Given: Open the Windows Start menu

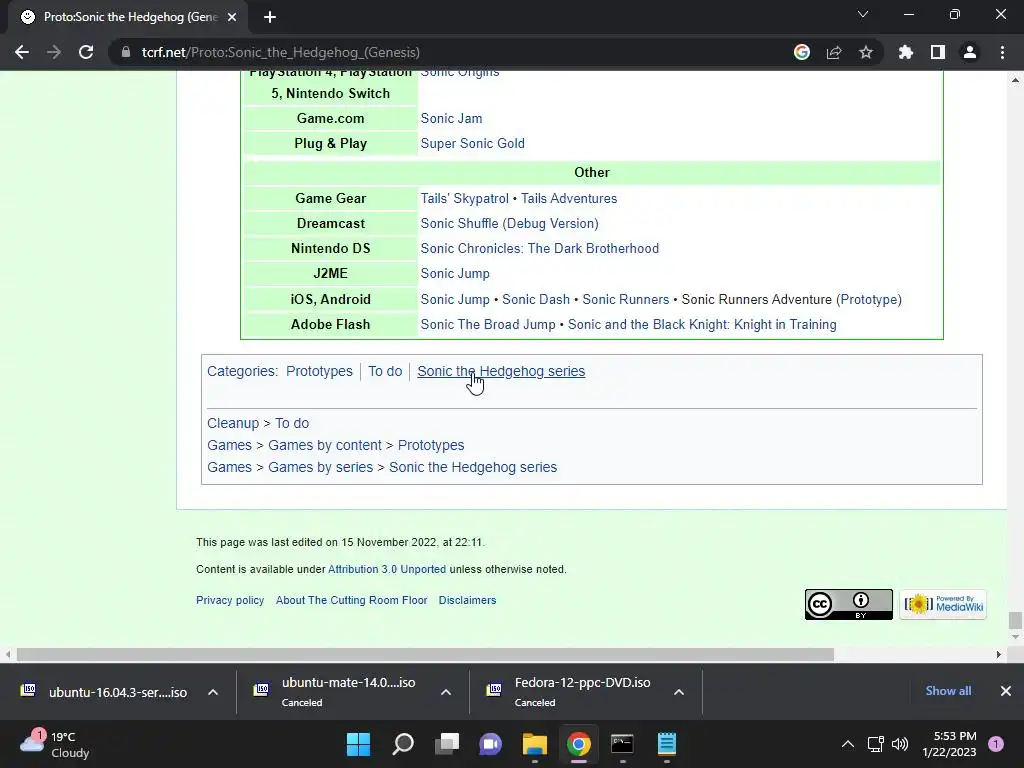Looking at the screenshot, I should (x=359, y=744).
